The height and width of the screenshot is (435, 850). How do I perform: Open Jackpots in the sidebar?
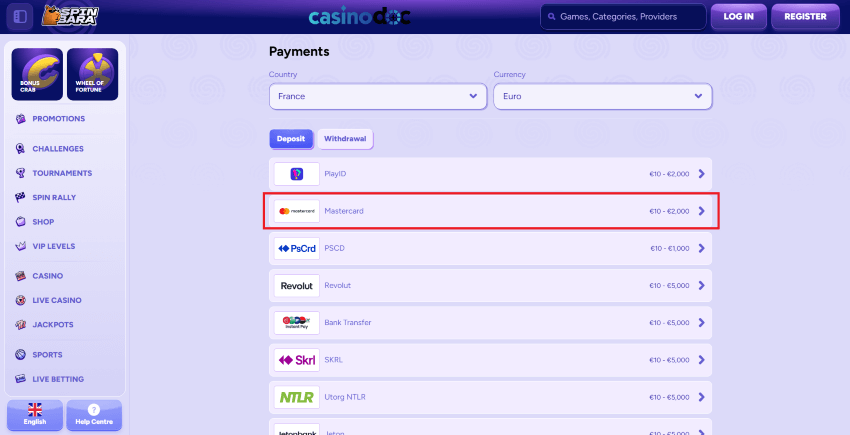pos(53,324)
